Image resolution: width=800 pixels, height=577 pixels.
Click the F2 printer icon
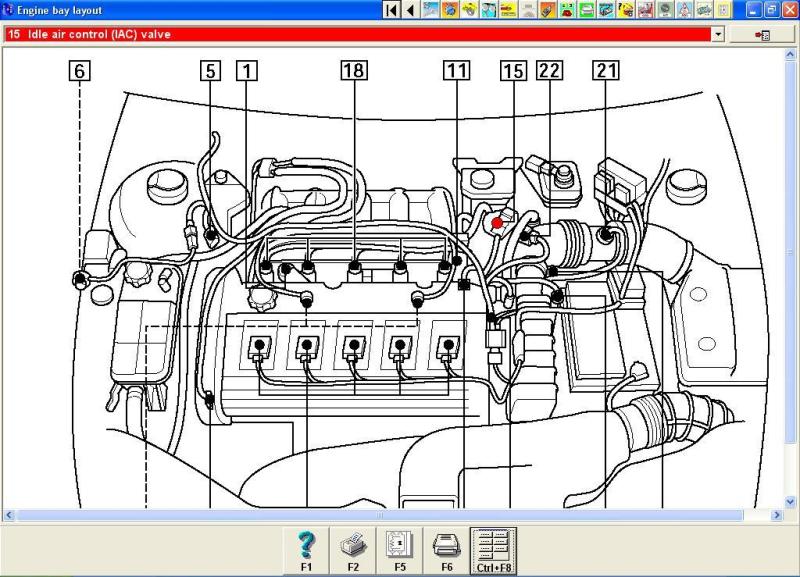click(353, 549)
